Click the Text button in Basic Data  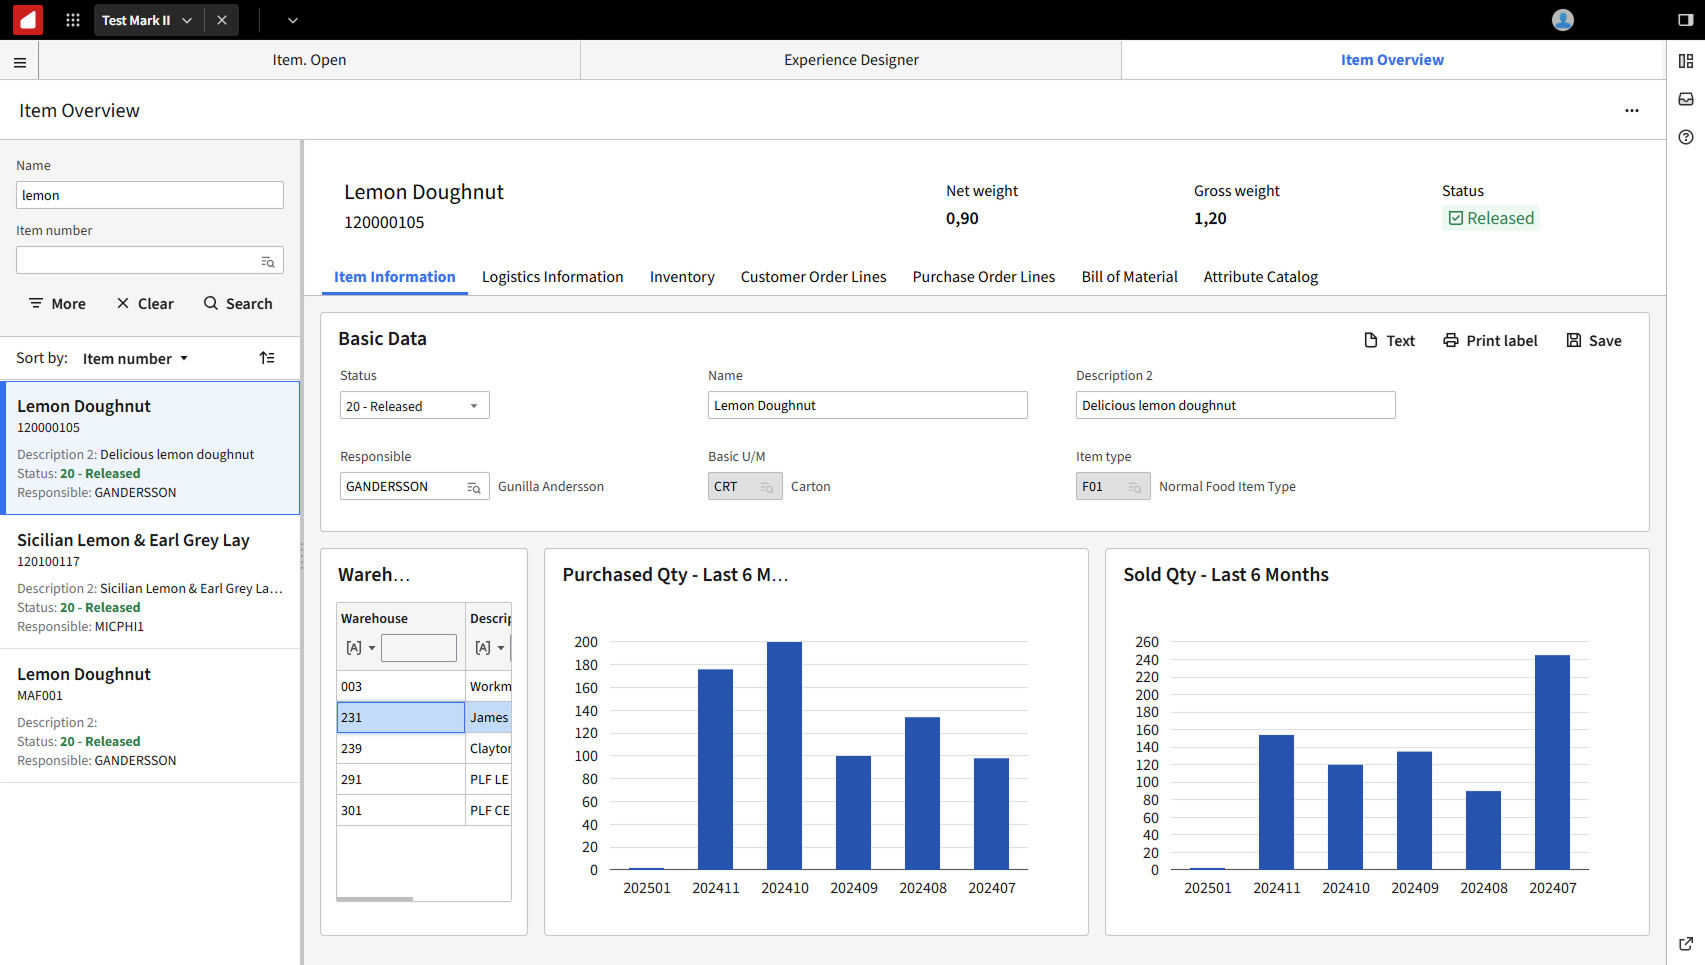1390,341
